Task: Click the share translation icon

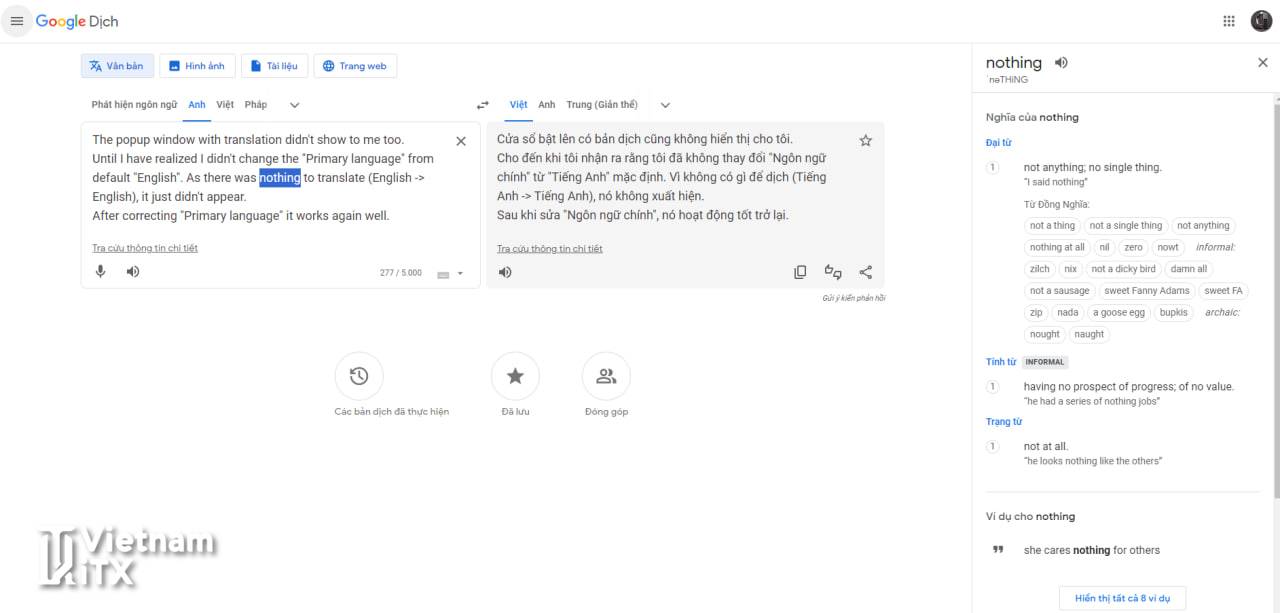Action: tap(866, 272)
